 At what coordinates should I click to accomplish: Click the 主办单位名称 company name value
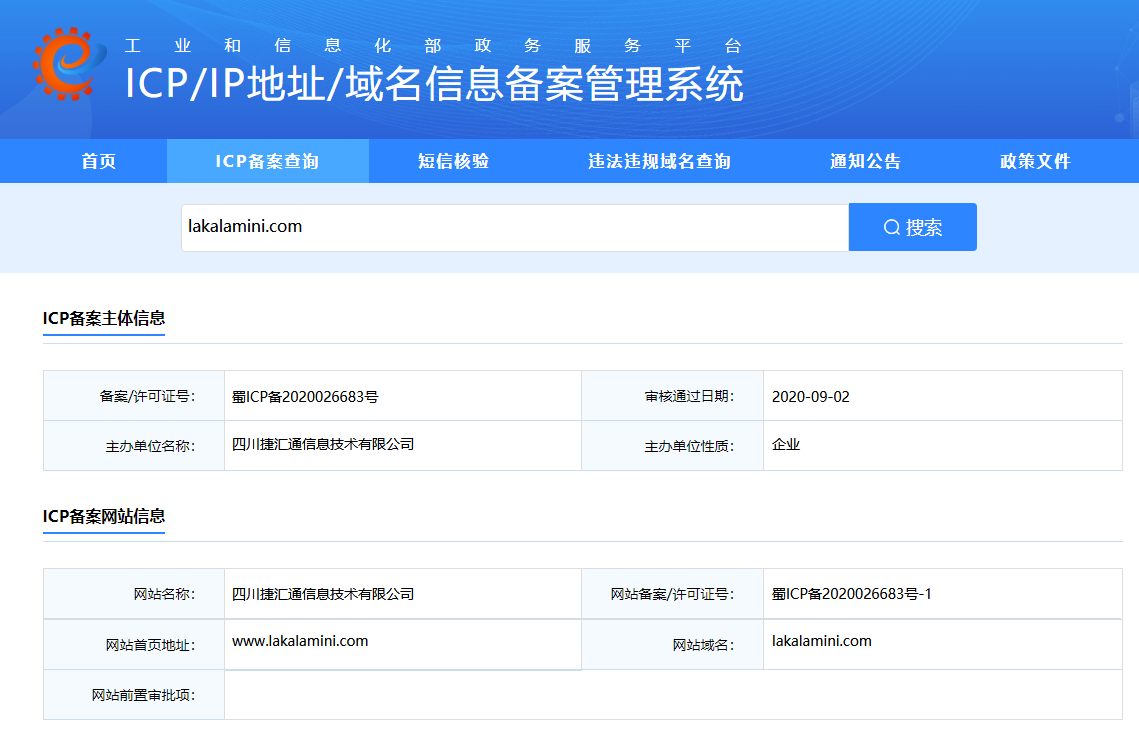322,444
